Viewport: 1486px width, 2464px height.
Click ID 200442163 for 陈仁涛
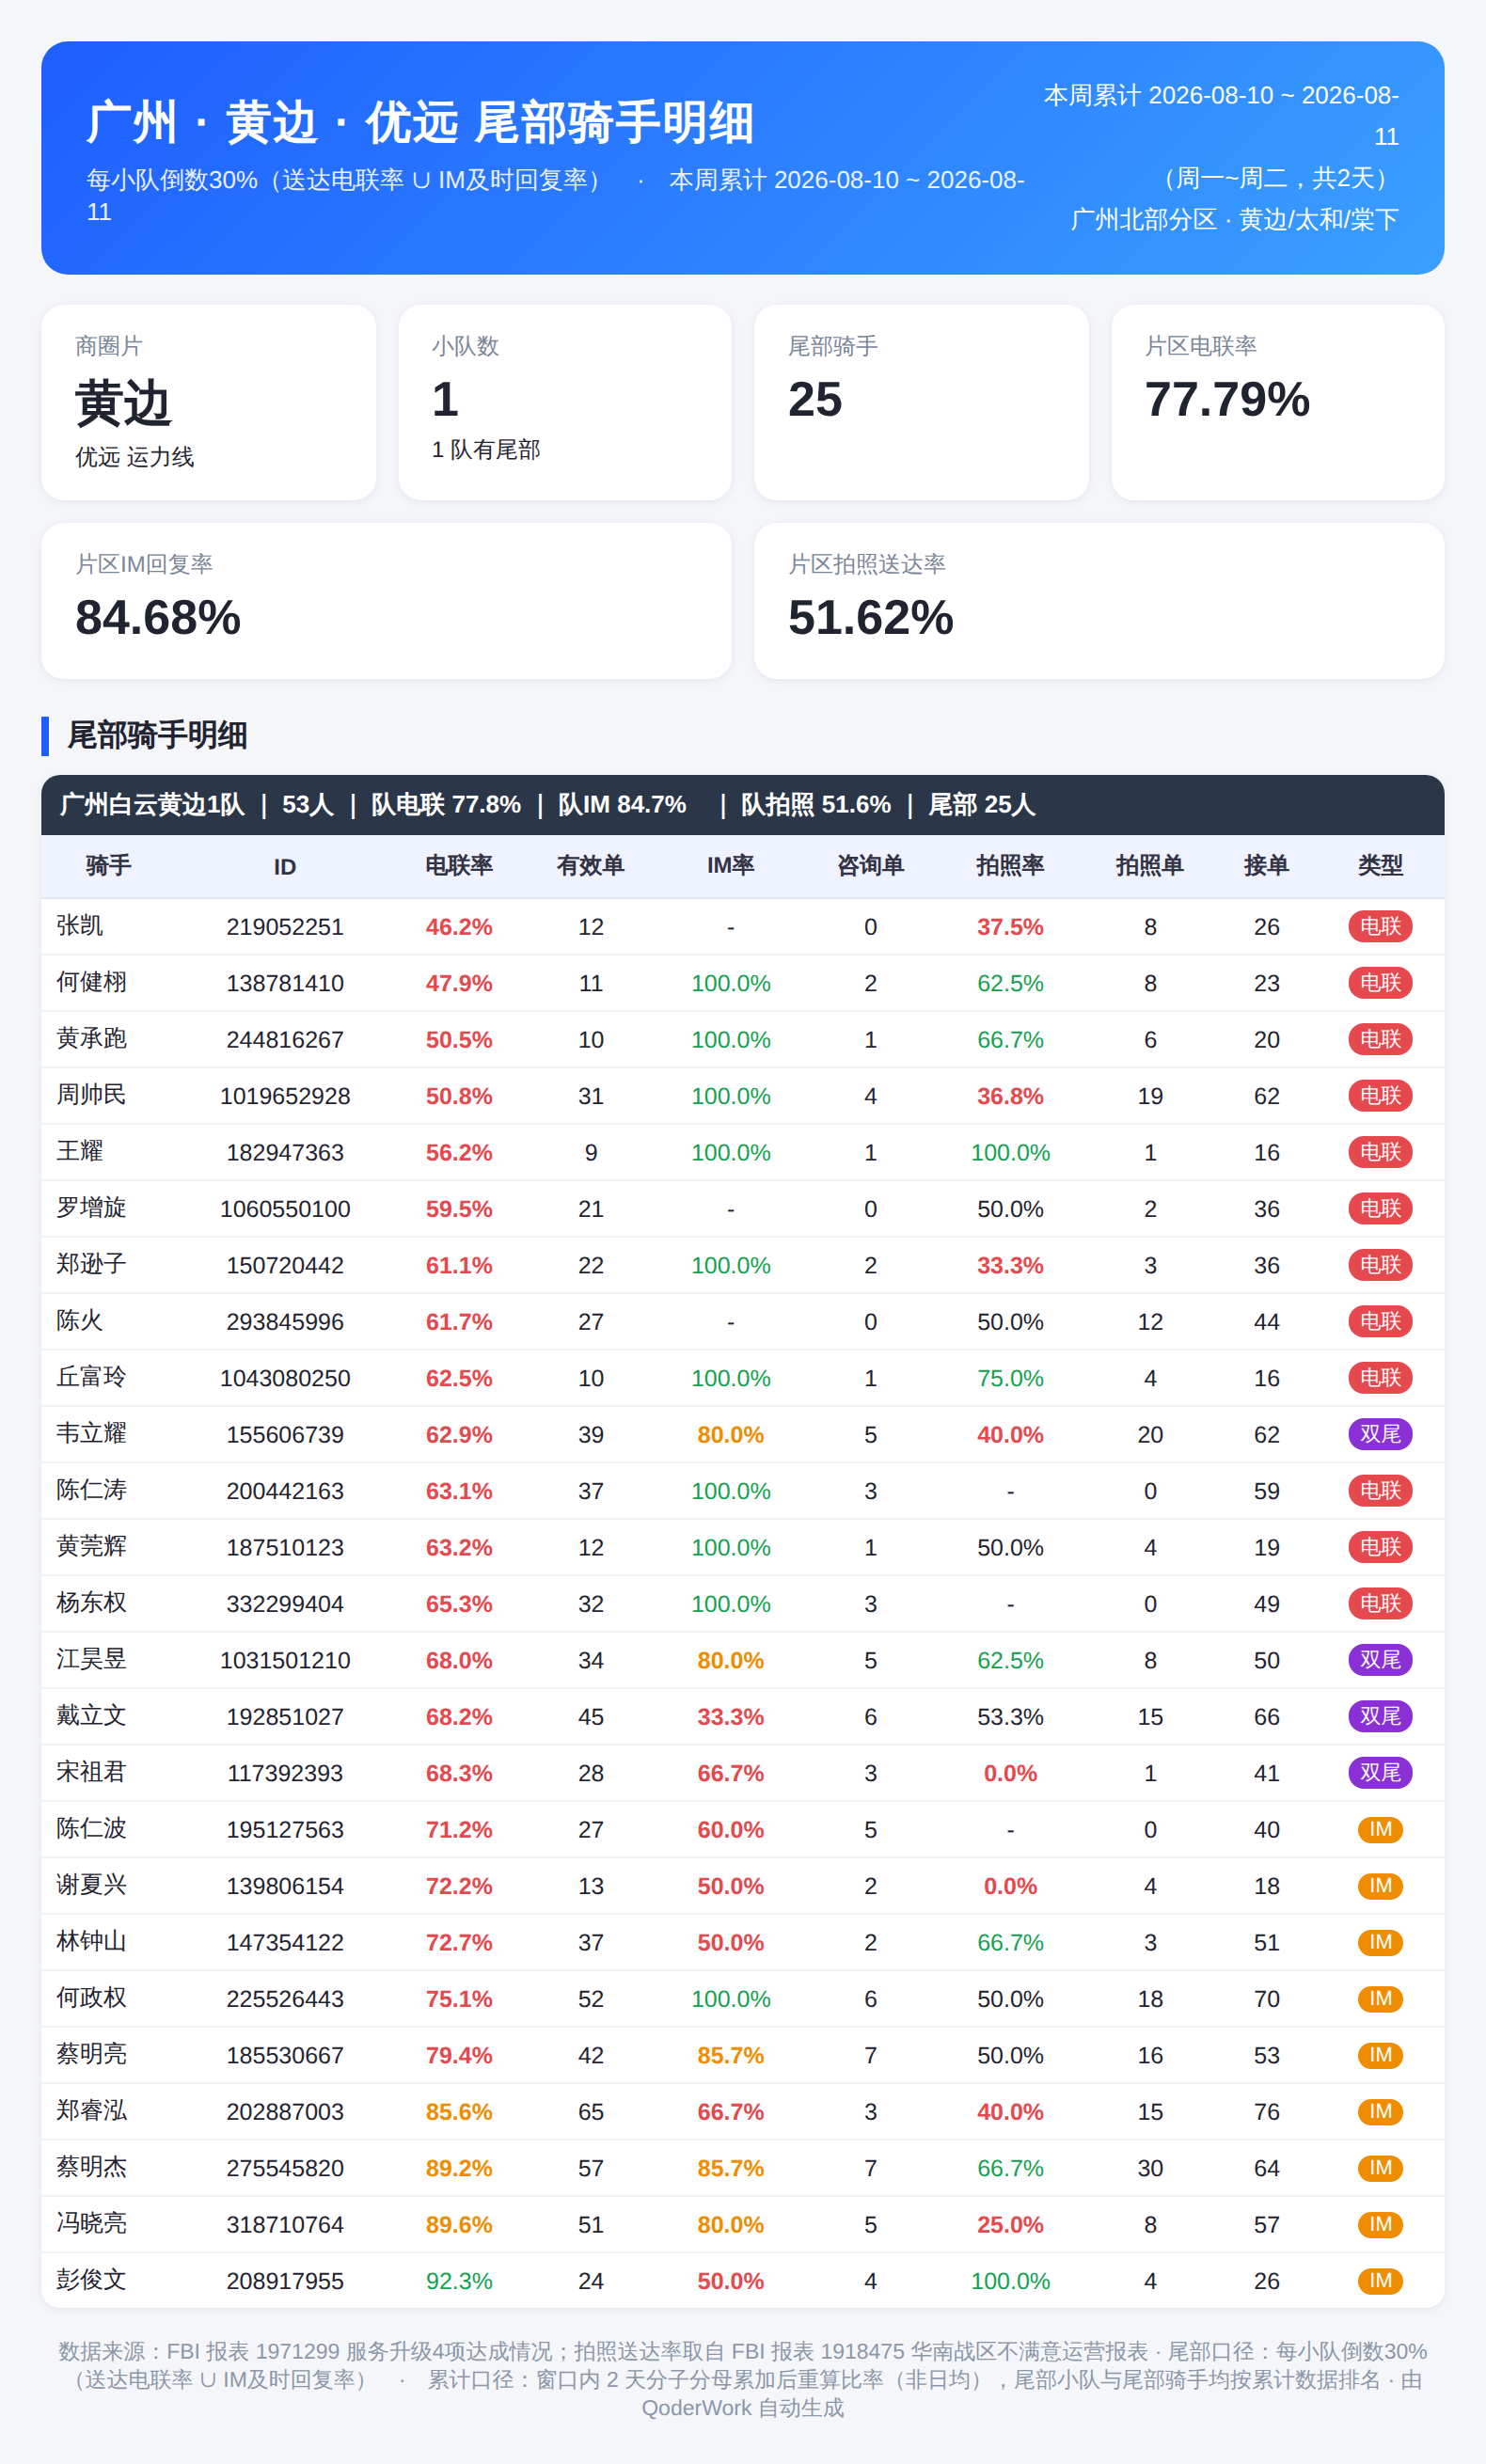pyautogui.click(x=285, y=1491)
